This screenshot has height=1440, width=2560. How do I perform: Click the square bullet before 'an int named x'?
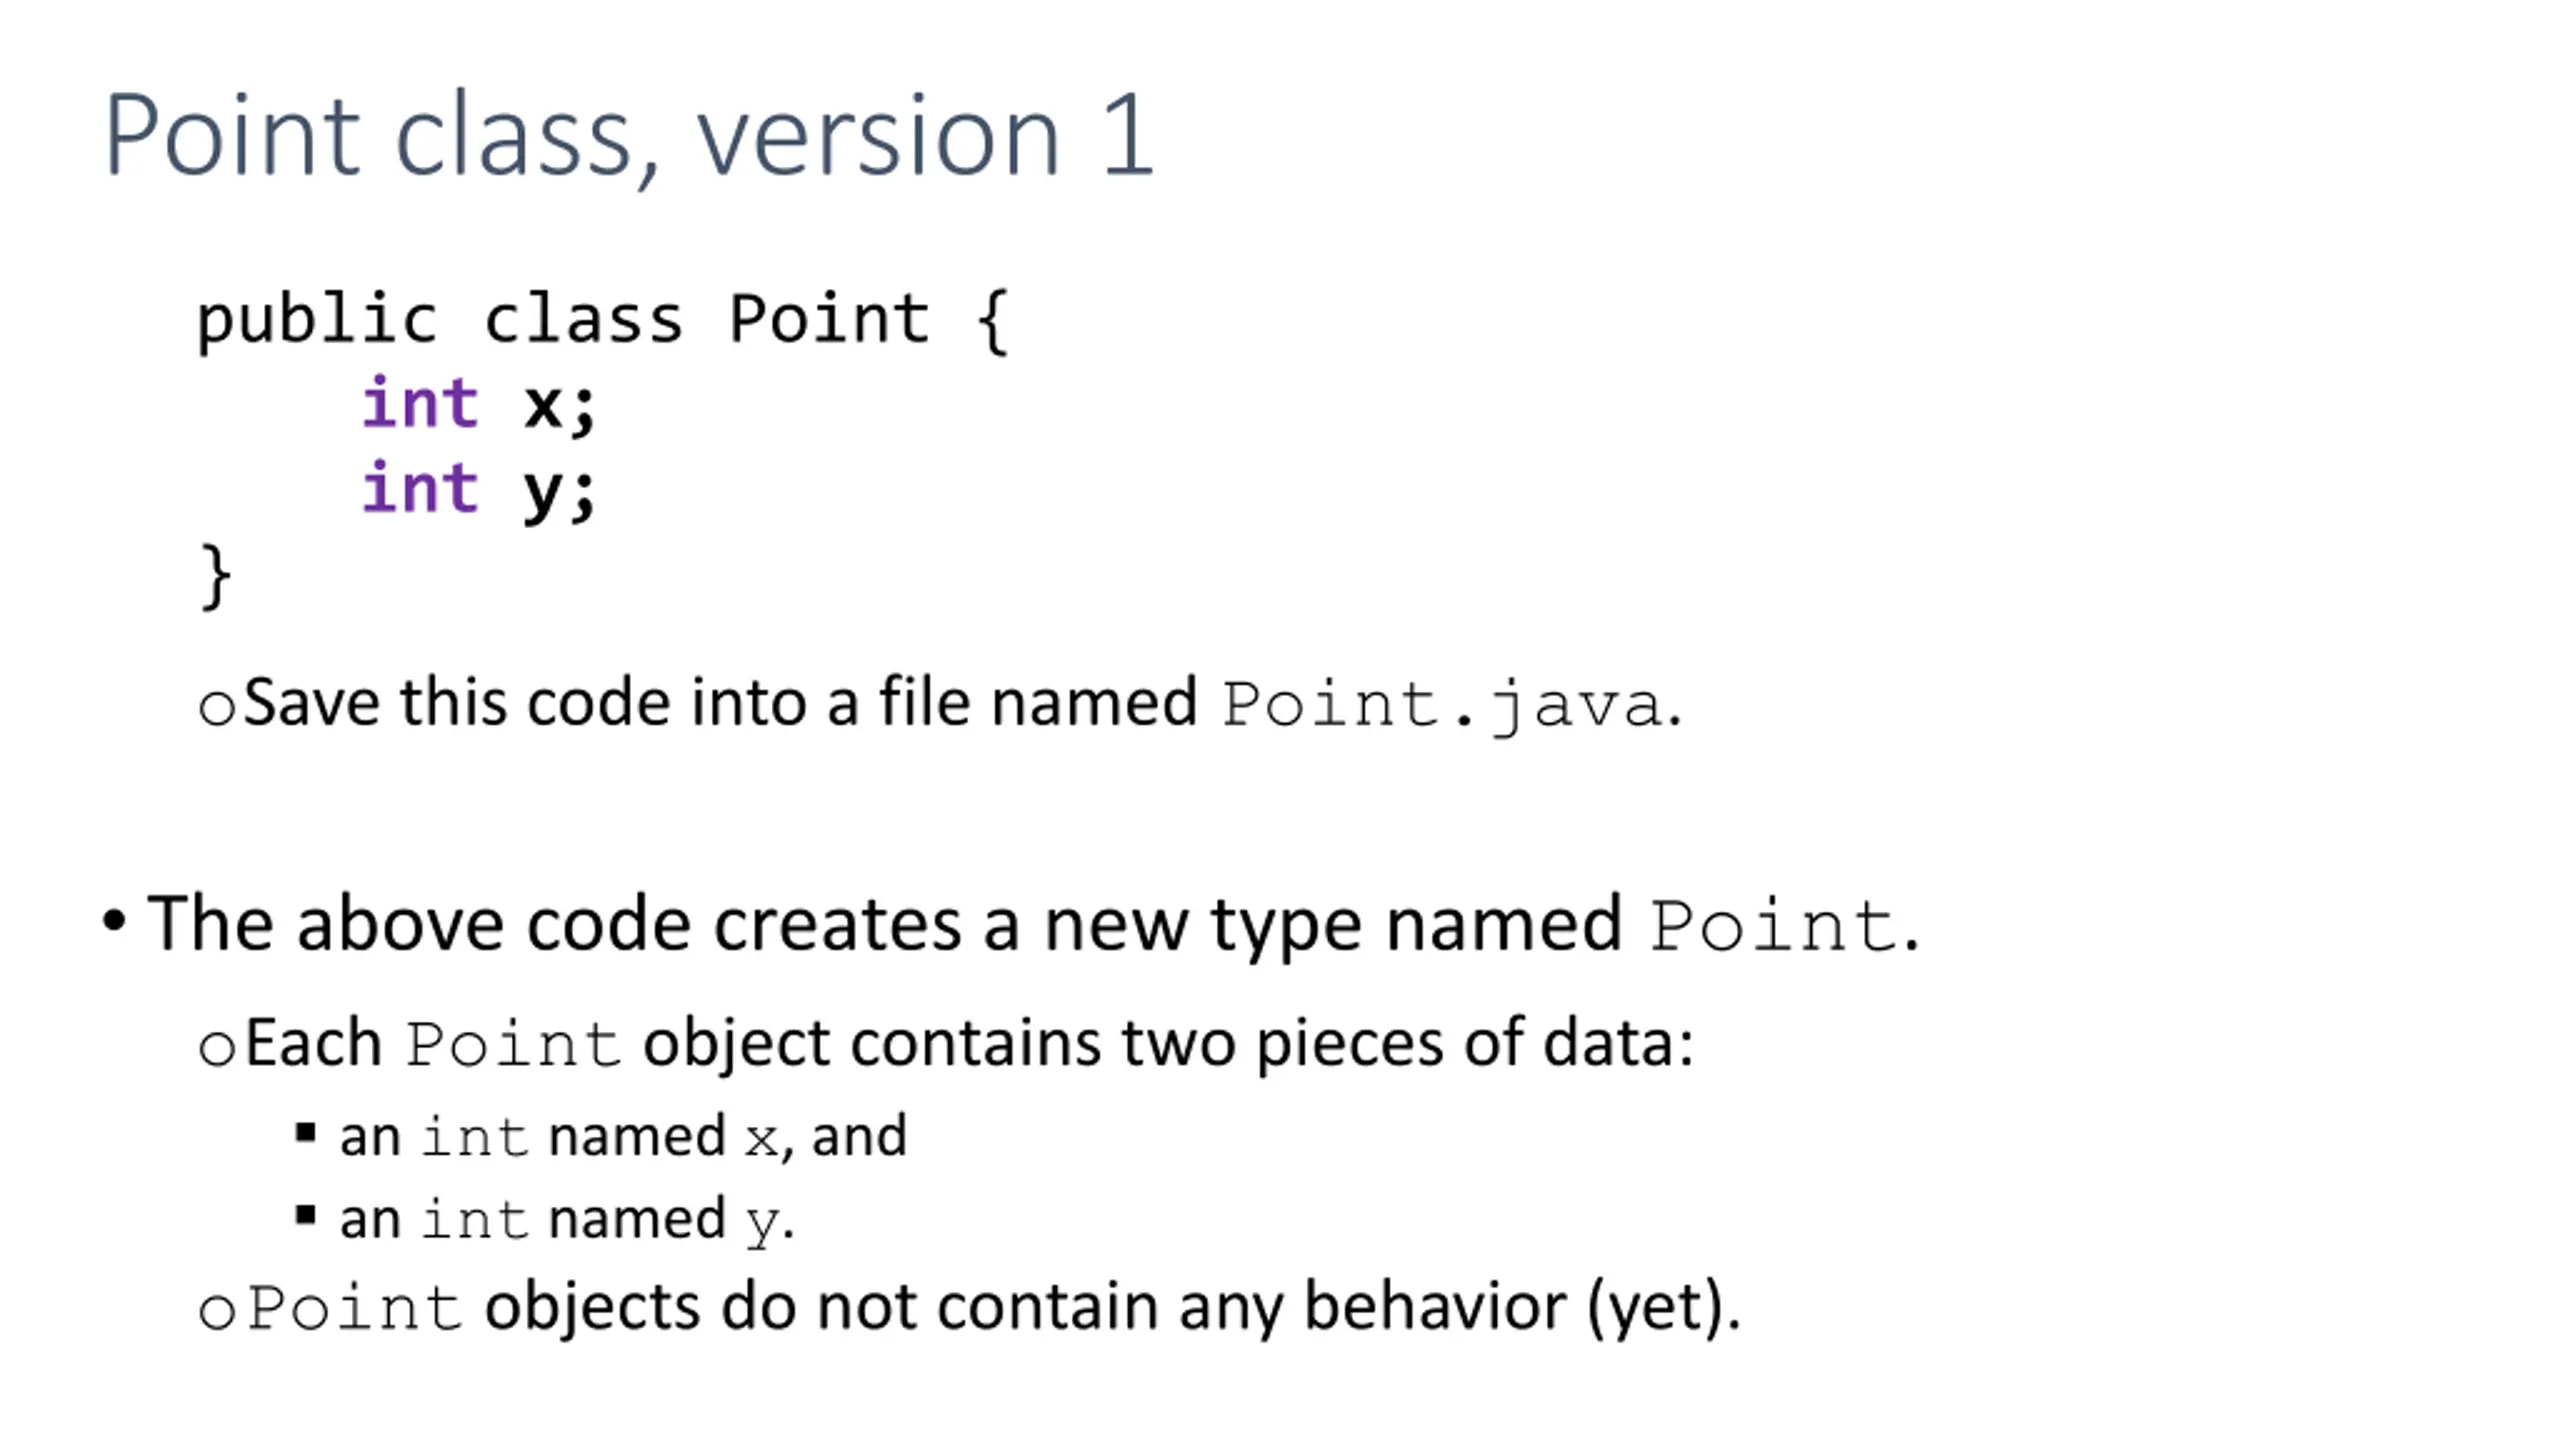pyautogui.click(x=306, y=1133)
